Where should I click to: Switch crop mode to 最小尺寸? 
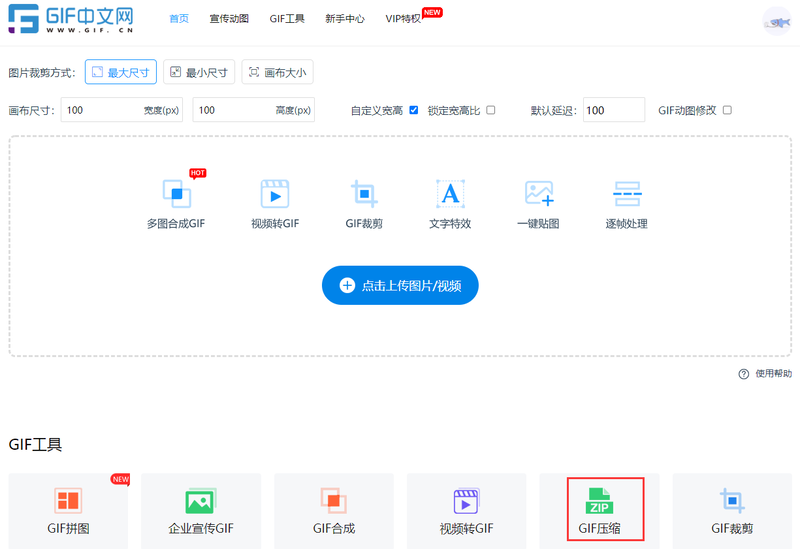[x=199, y=72]
